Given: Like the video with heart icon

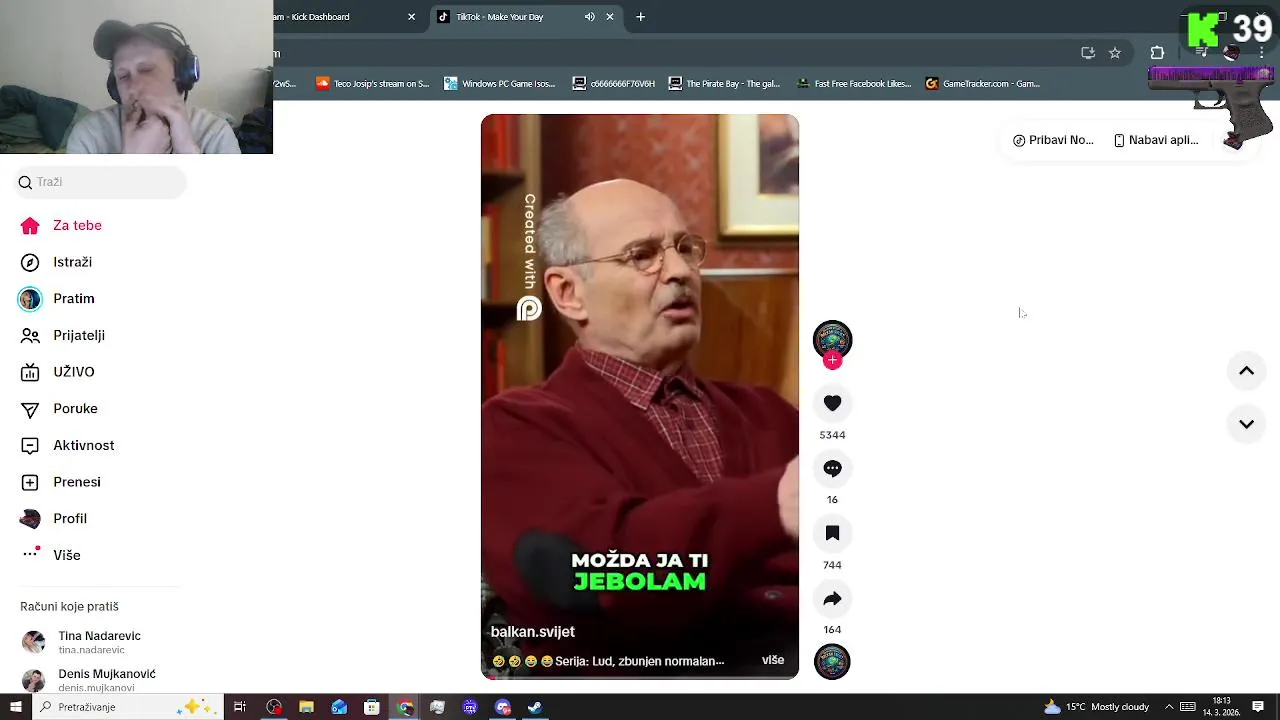Looking at the screenshot, I should (x=832, y=403).
